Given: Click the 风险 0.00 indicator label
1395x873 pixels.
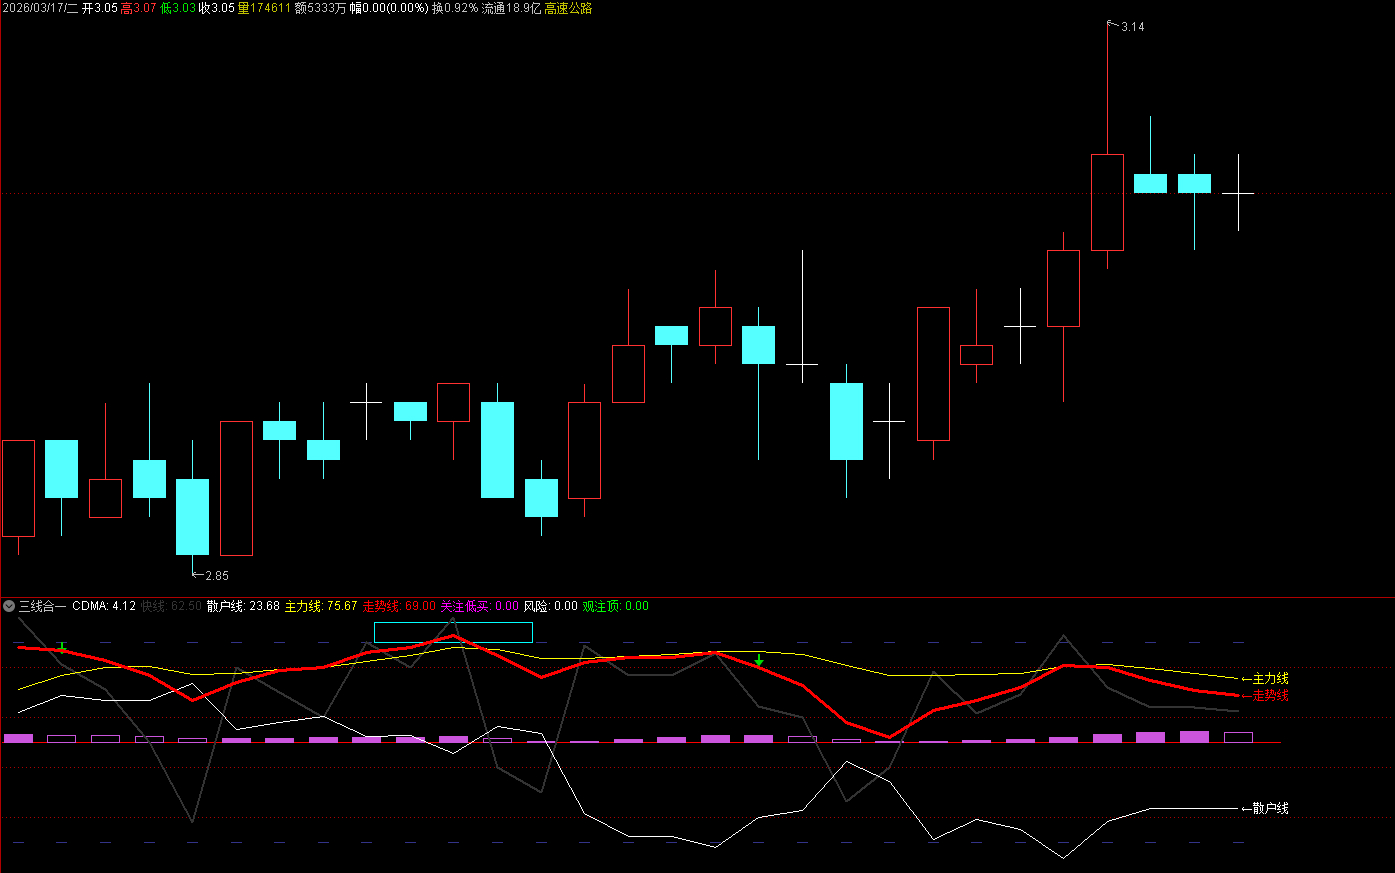Looking at the screenshot, I should [x=550, y=606].
